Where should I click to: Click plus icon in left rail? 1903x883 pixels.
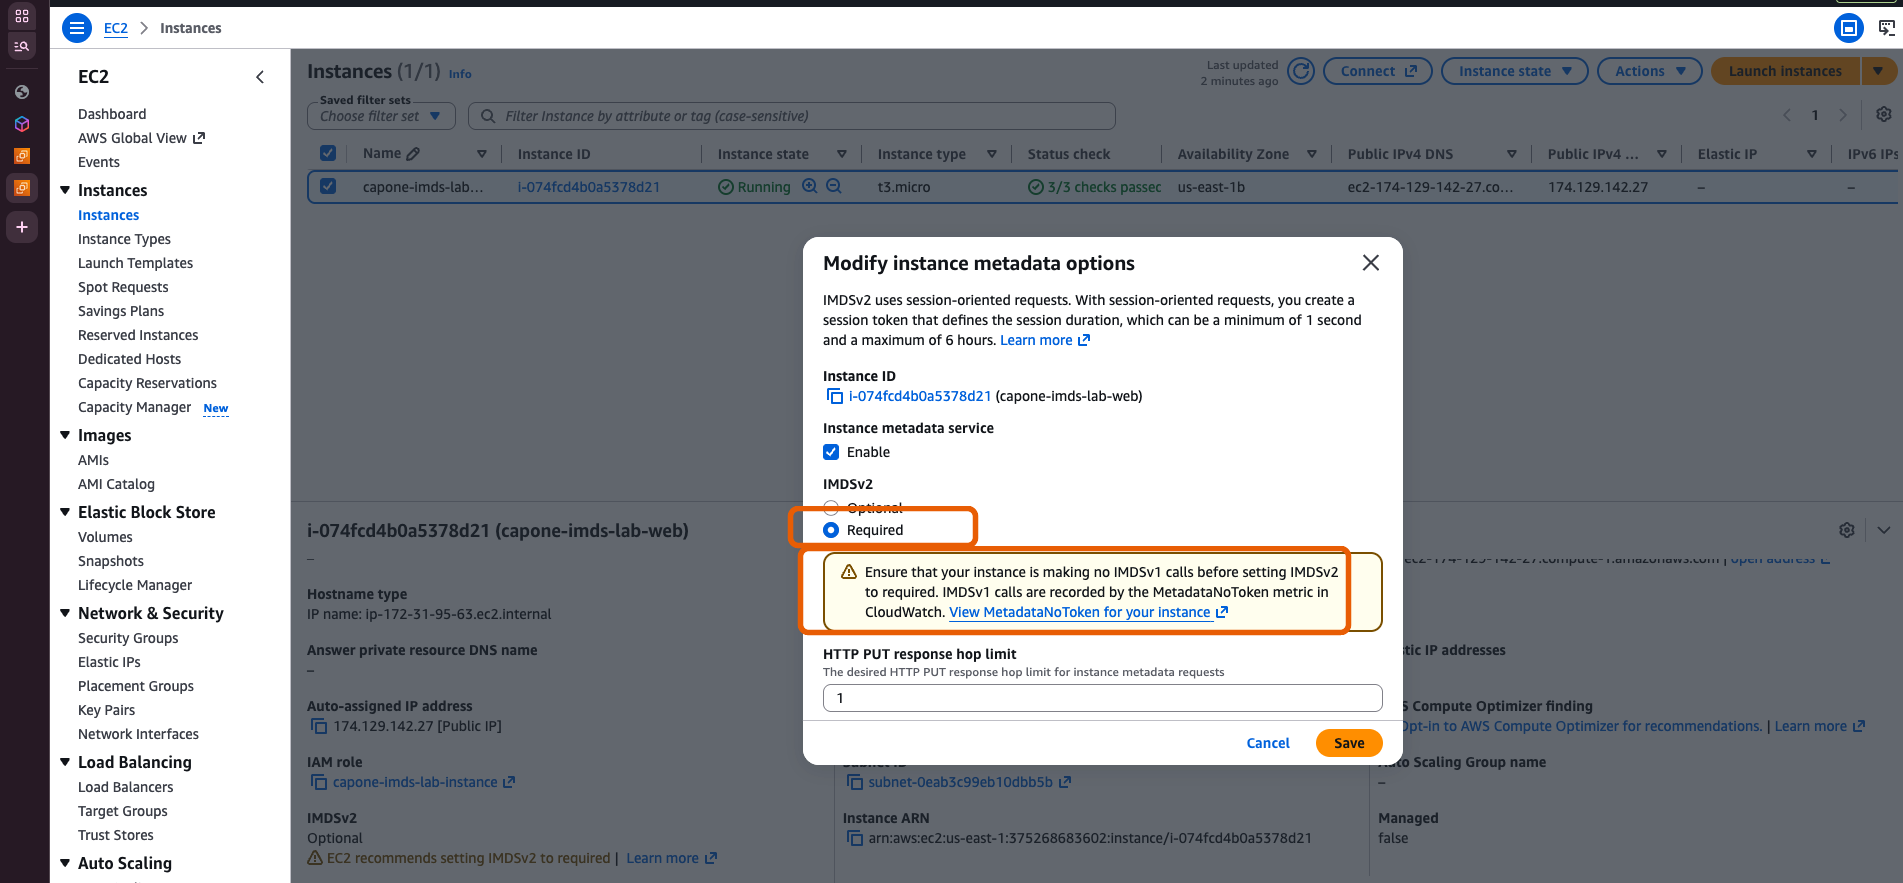[22, 227]
